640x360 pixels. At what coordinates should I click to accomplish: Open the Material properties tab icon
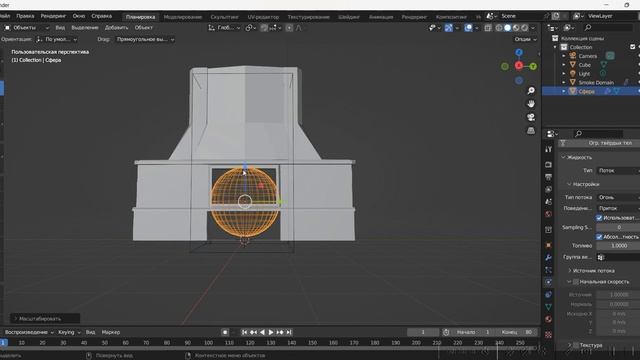click(x=548, y=319)
